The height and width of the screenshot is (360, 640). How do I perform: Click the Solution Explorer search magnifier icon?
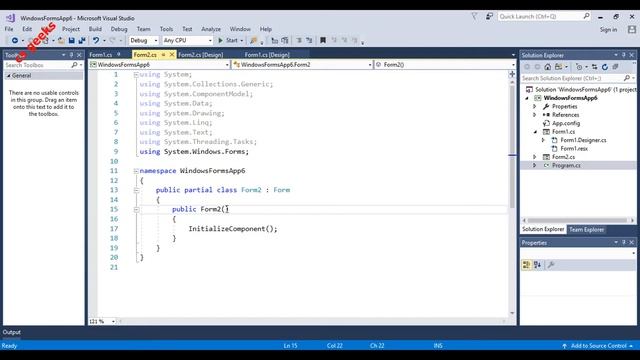coord(627,78)
